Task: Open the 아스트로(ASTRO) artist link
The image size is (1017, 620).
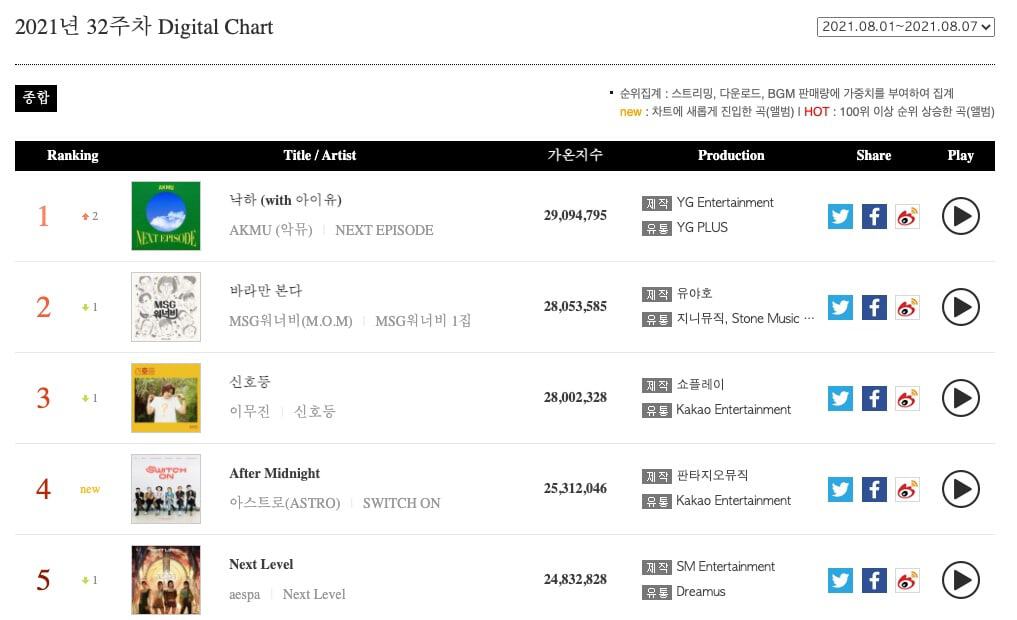Action: [284, 503]
